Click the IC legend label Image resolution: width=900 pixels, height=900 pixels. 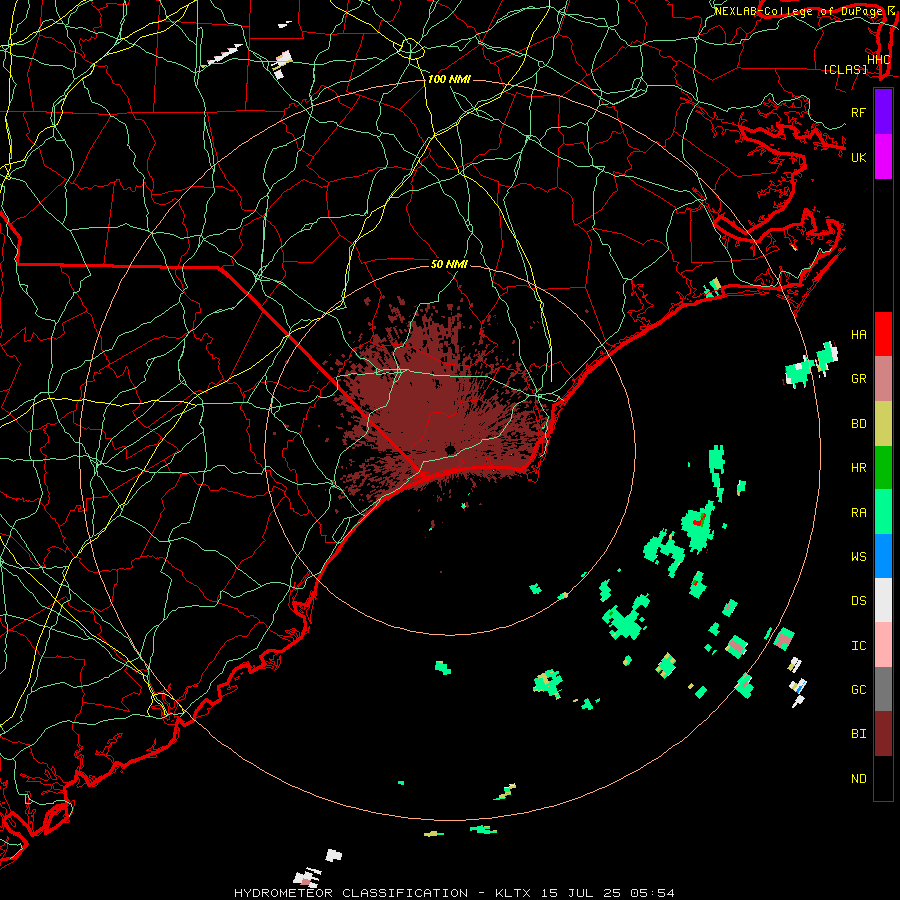pyautogui.click(x=858, y=646)
